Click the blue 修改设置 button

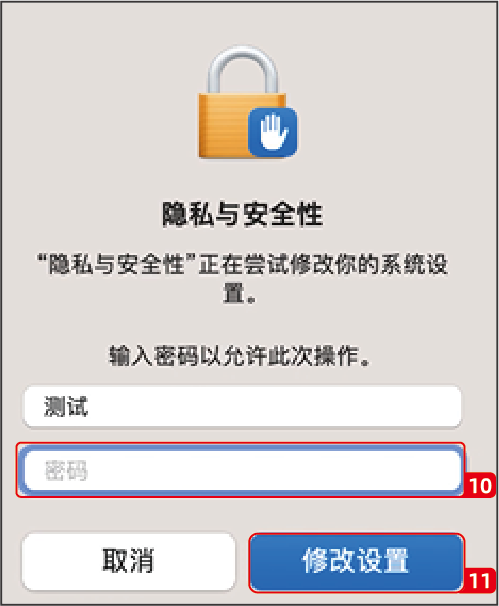tap(356, 562)
